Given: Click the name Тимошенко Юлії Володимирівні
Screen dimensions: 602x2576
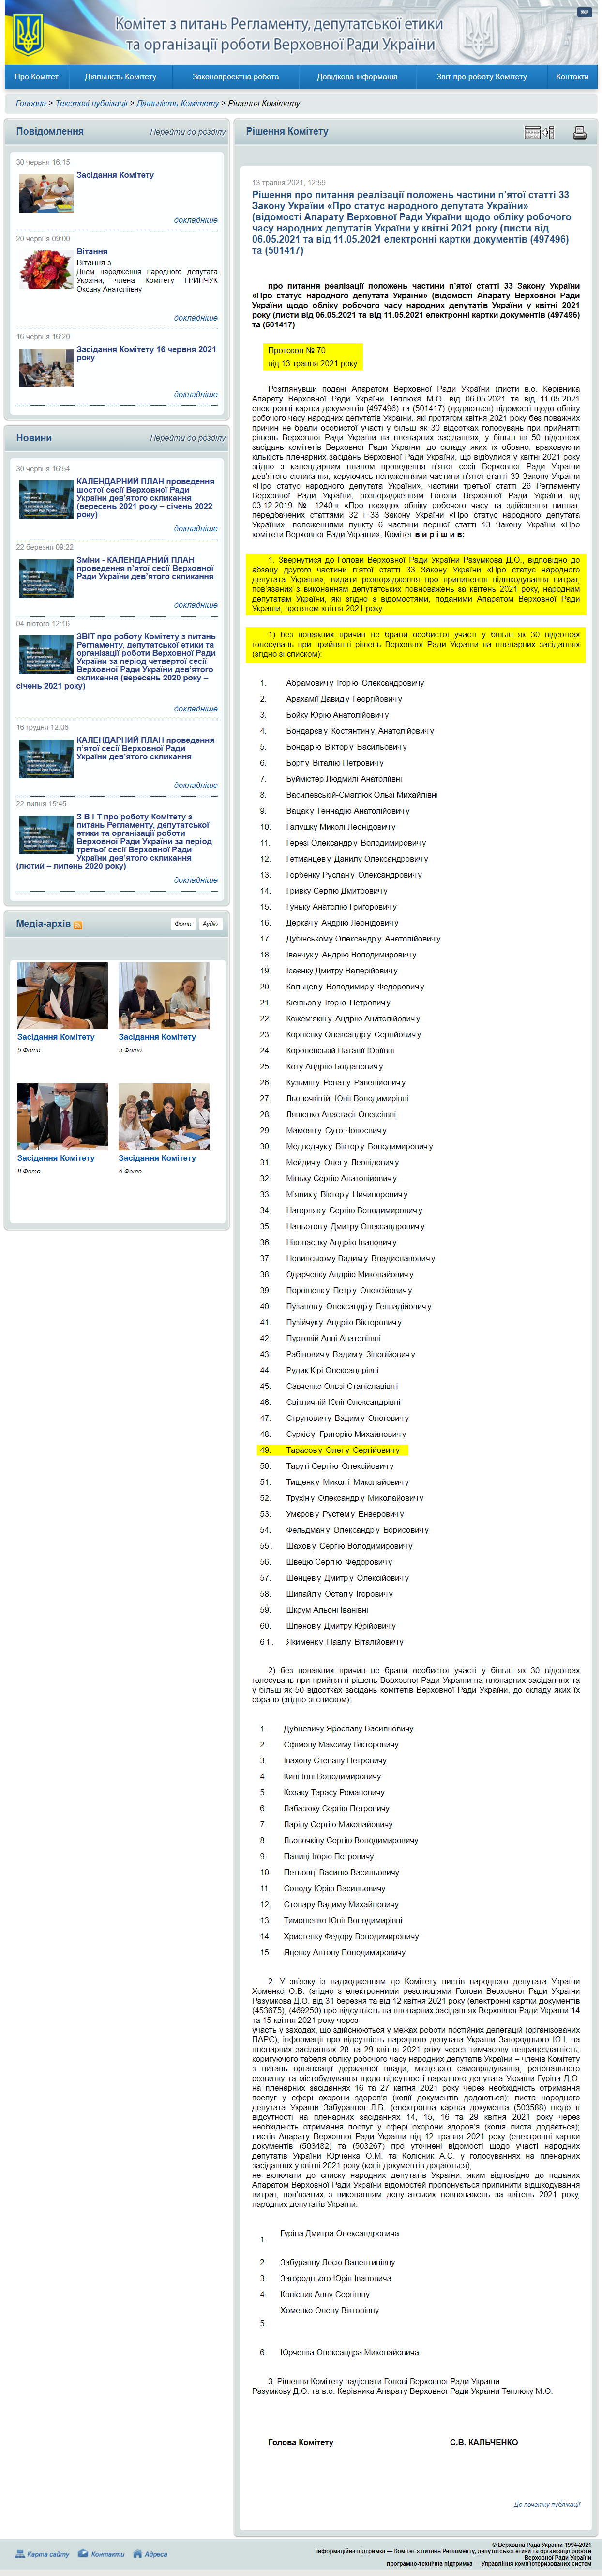Looking at the screenshot, I should 342,1920.
